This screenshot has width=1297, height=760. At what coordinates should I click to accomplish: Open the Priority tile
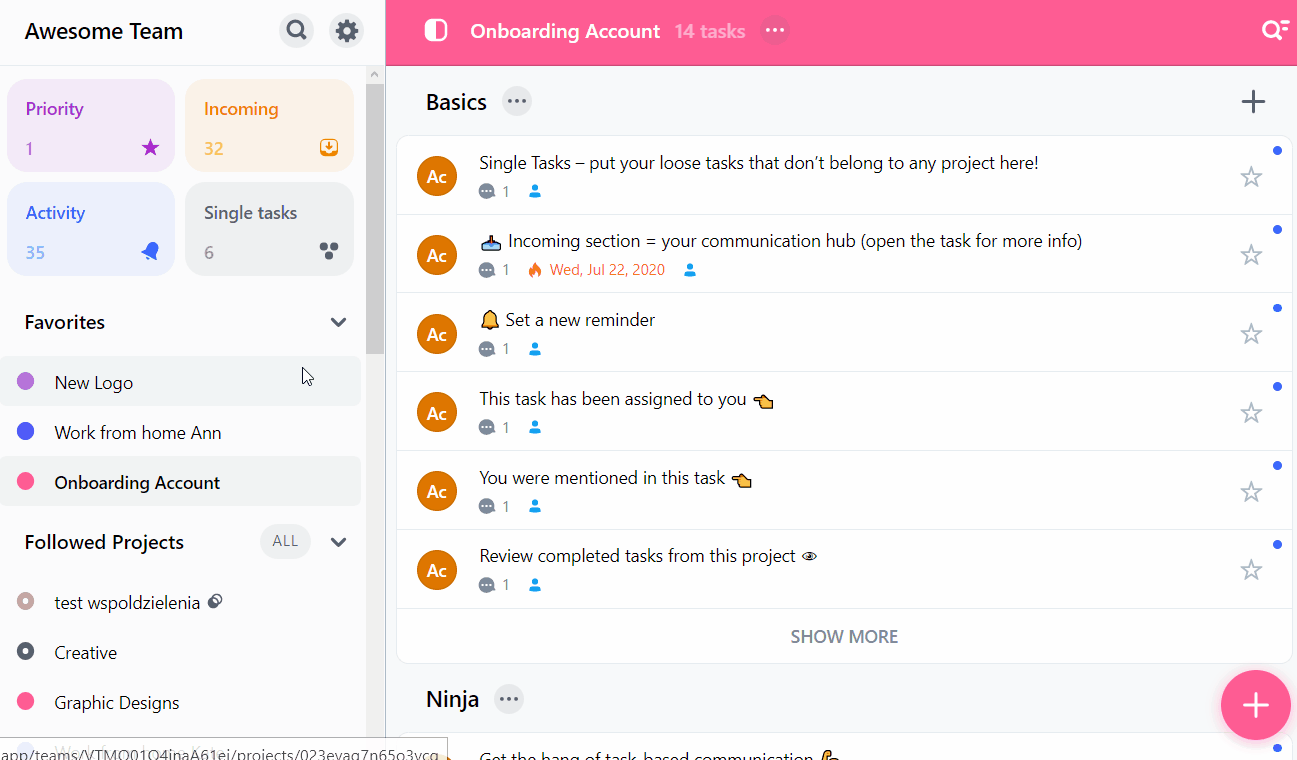click(x=91, y=125)
